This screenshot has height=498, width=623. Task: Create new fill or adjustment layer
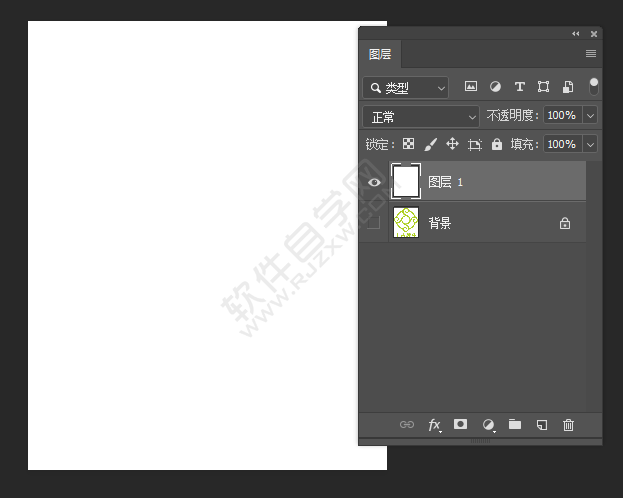[x=489, y=425]
